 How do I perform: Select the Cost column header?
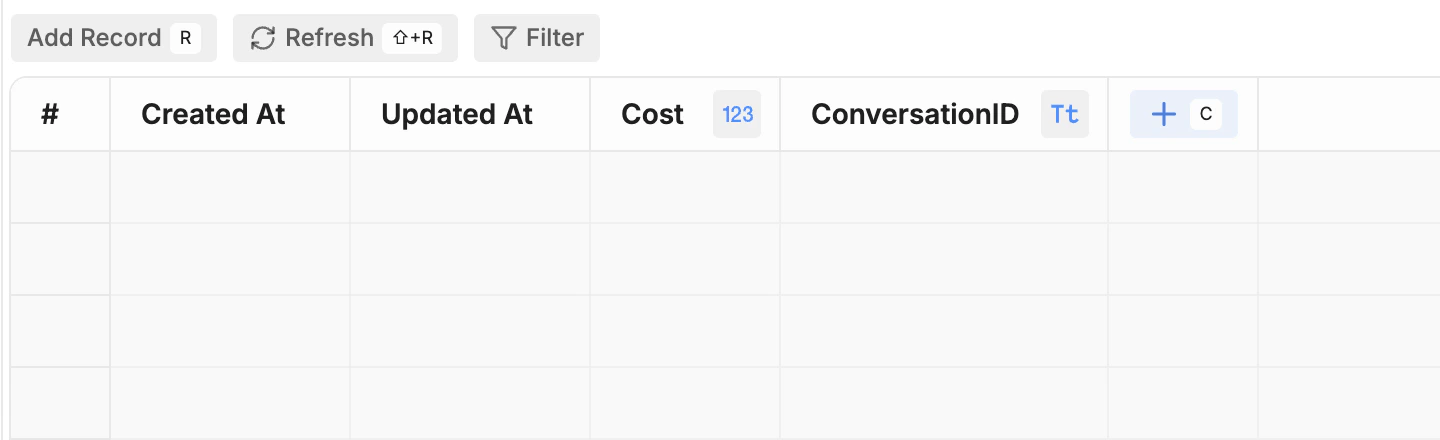(652, 114)
